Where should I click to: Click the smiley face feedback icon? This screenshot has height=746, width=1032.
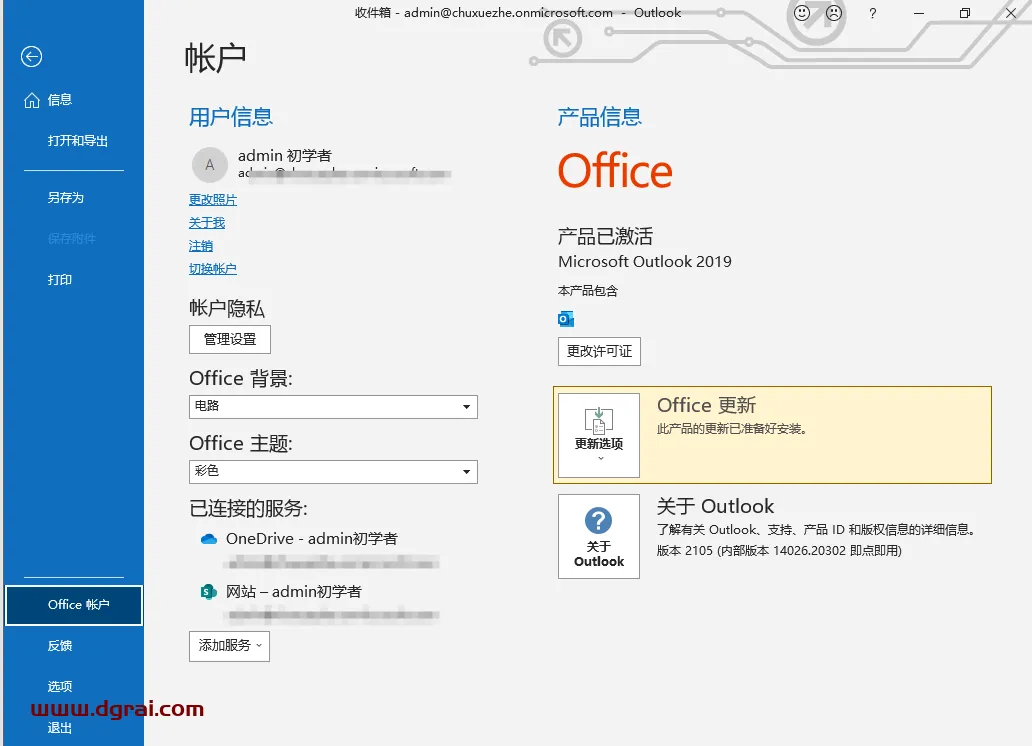(802, 13)
